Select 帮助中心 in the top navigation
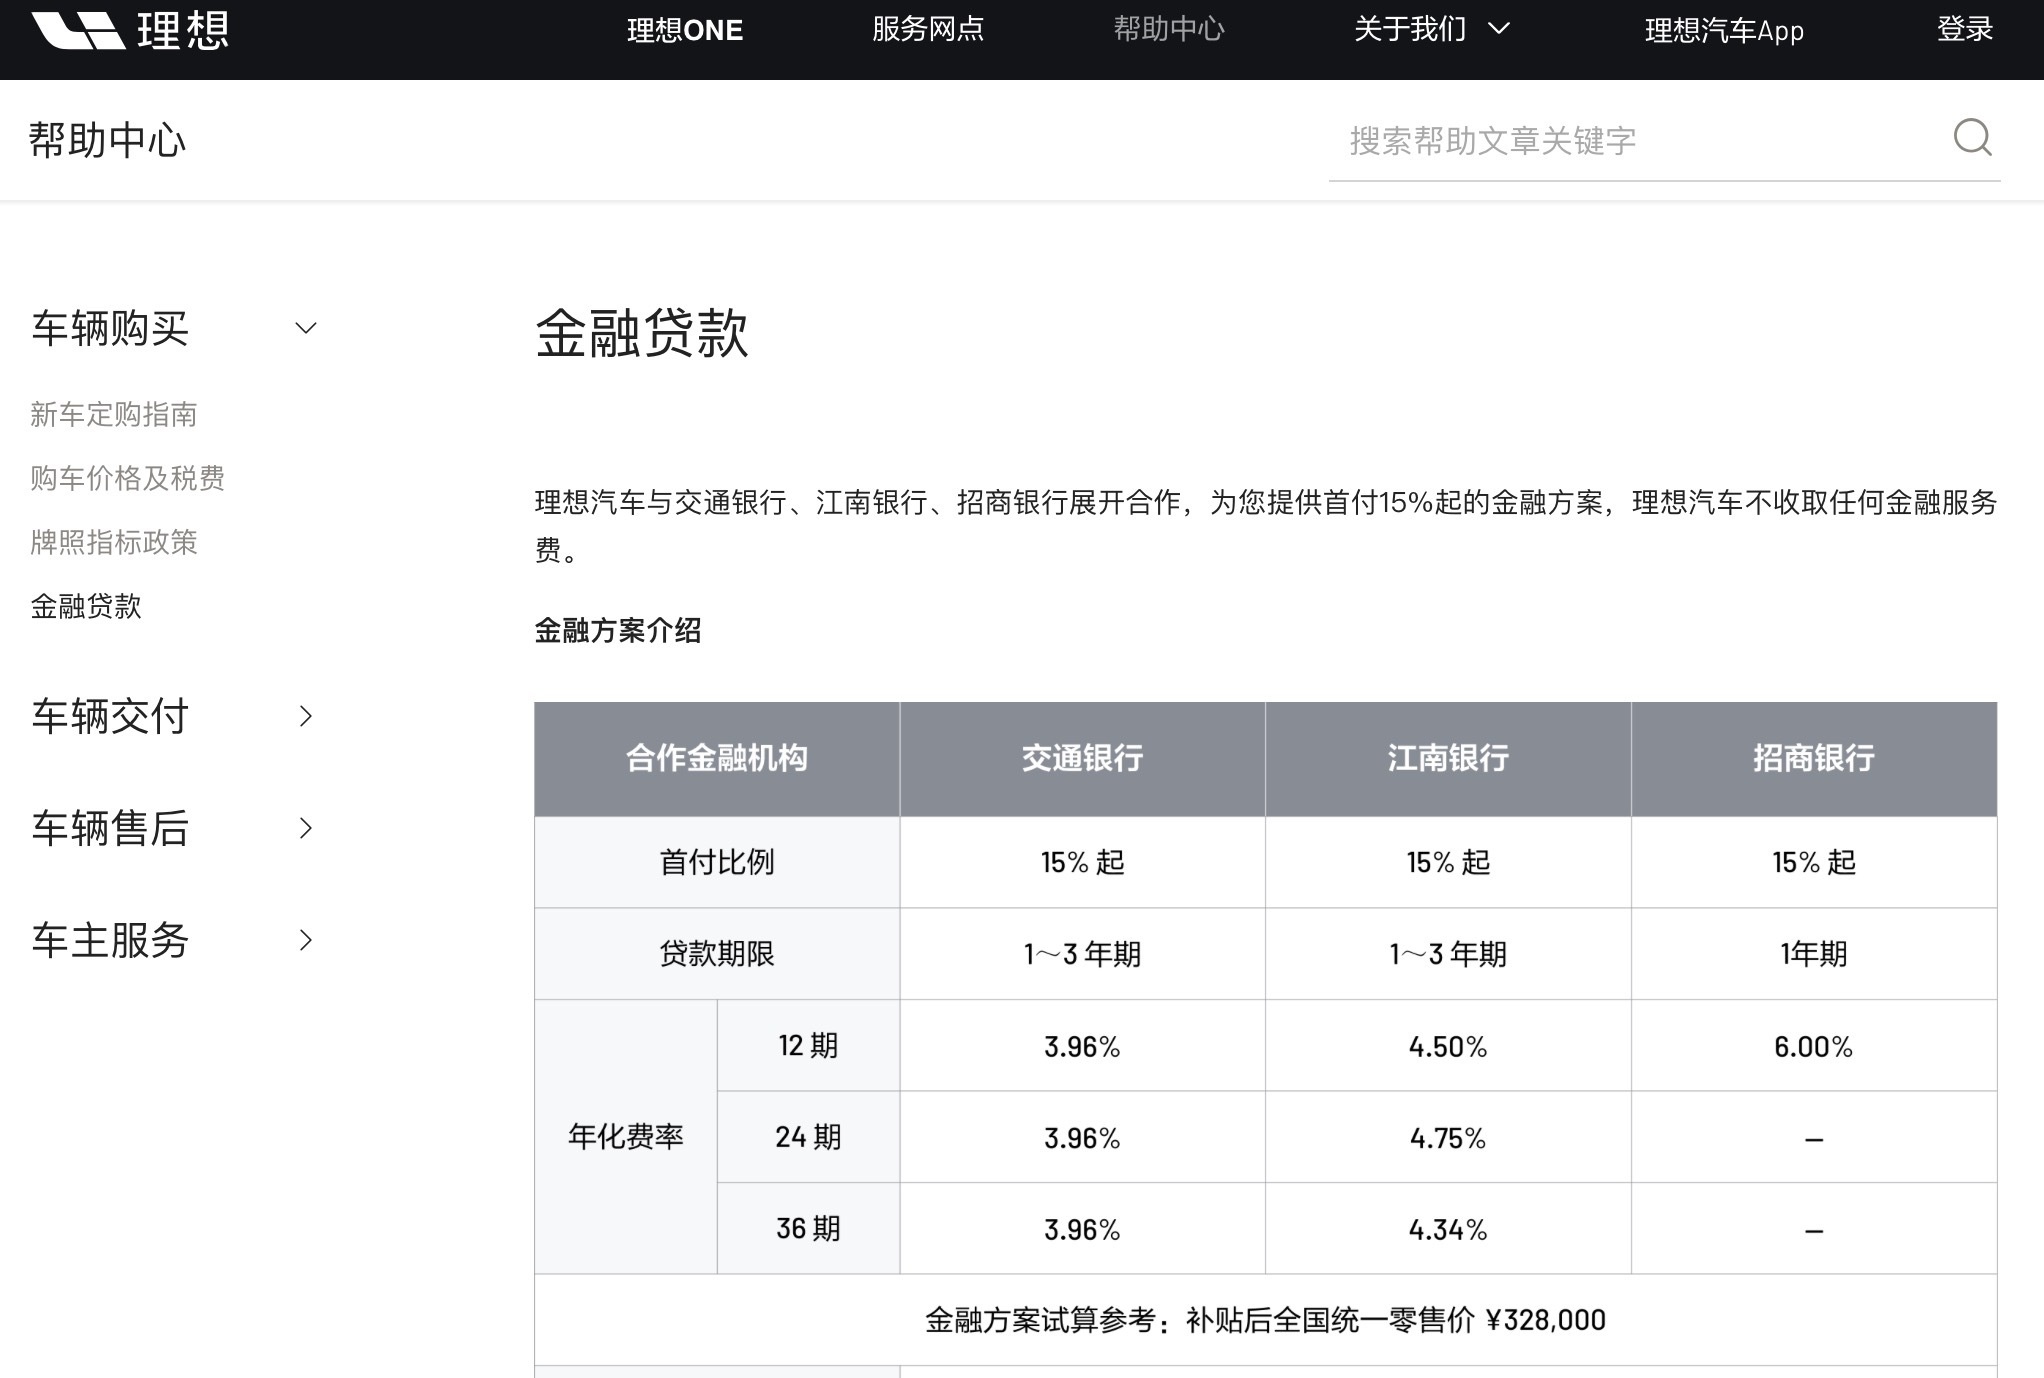Viewport: 2044px width, 1378px height. 1168,30
